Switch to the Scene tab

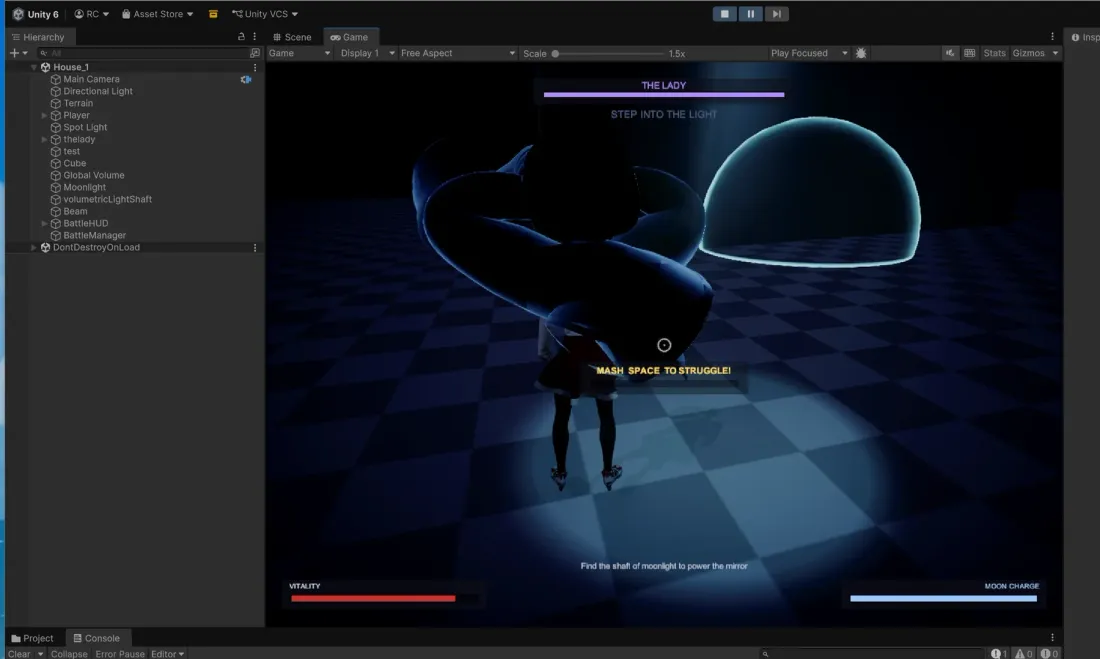(293, 37)
